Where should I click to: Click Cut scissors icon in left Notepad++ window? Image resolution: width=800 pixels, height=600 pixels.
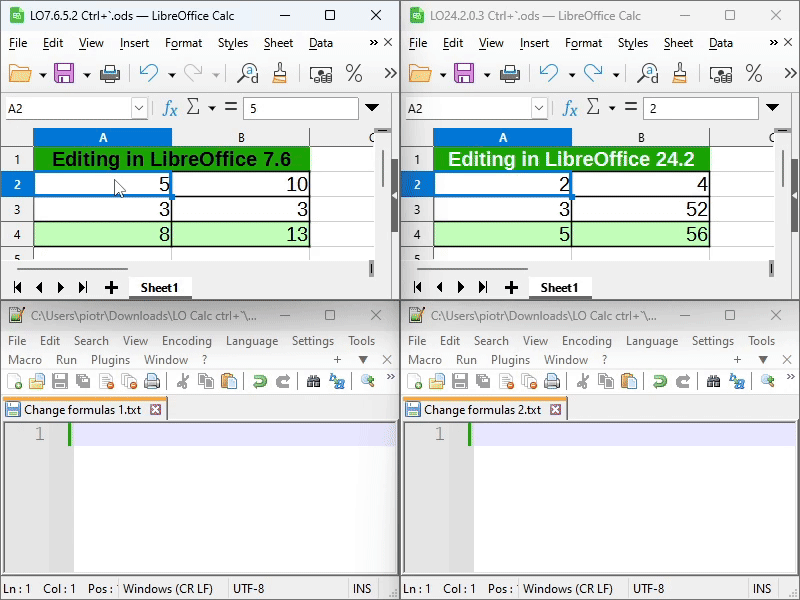pos(182,381)
